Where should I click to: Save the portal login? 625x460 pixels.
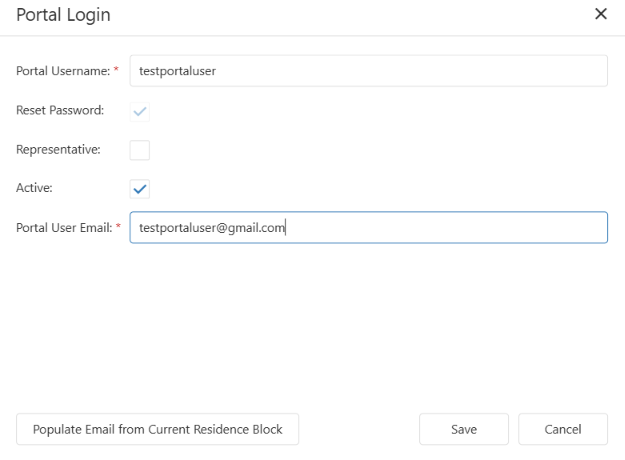point(464,429)
